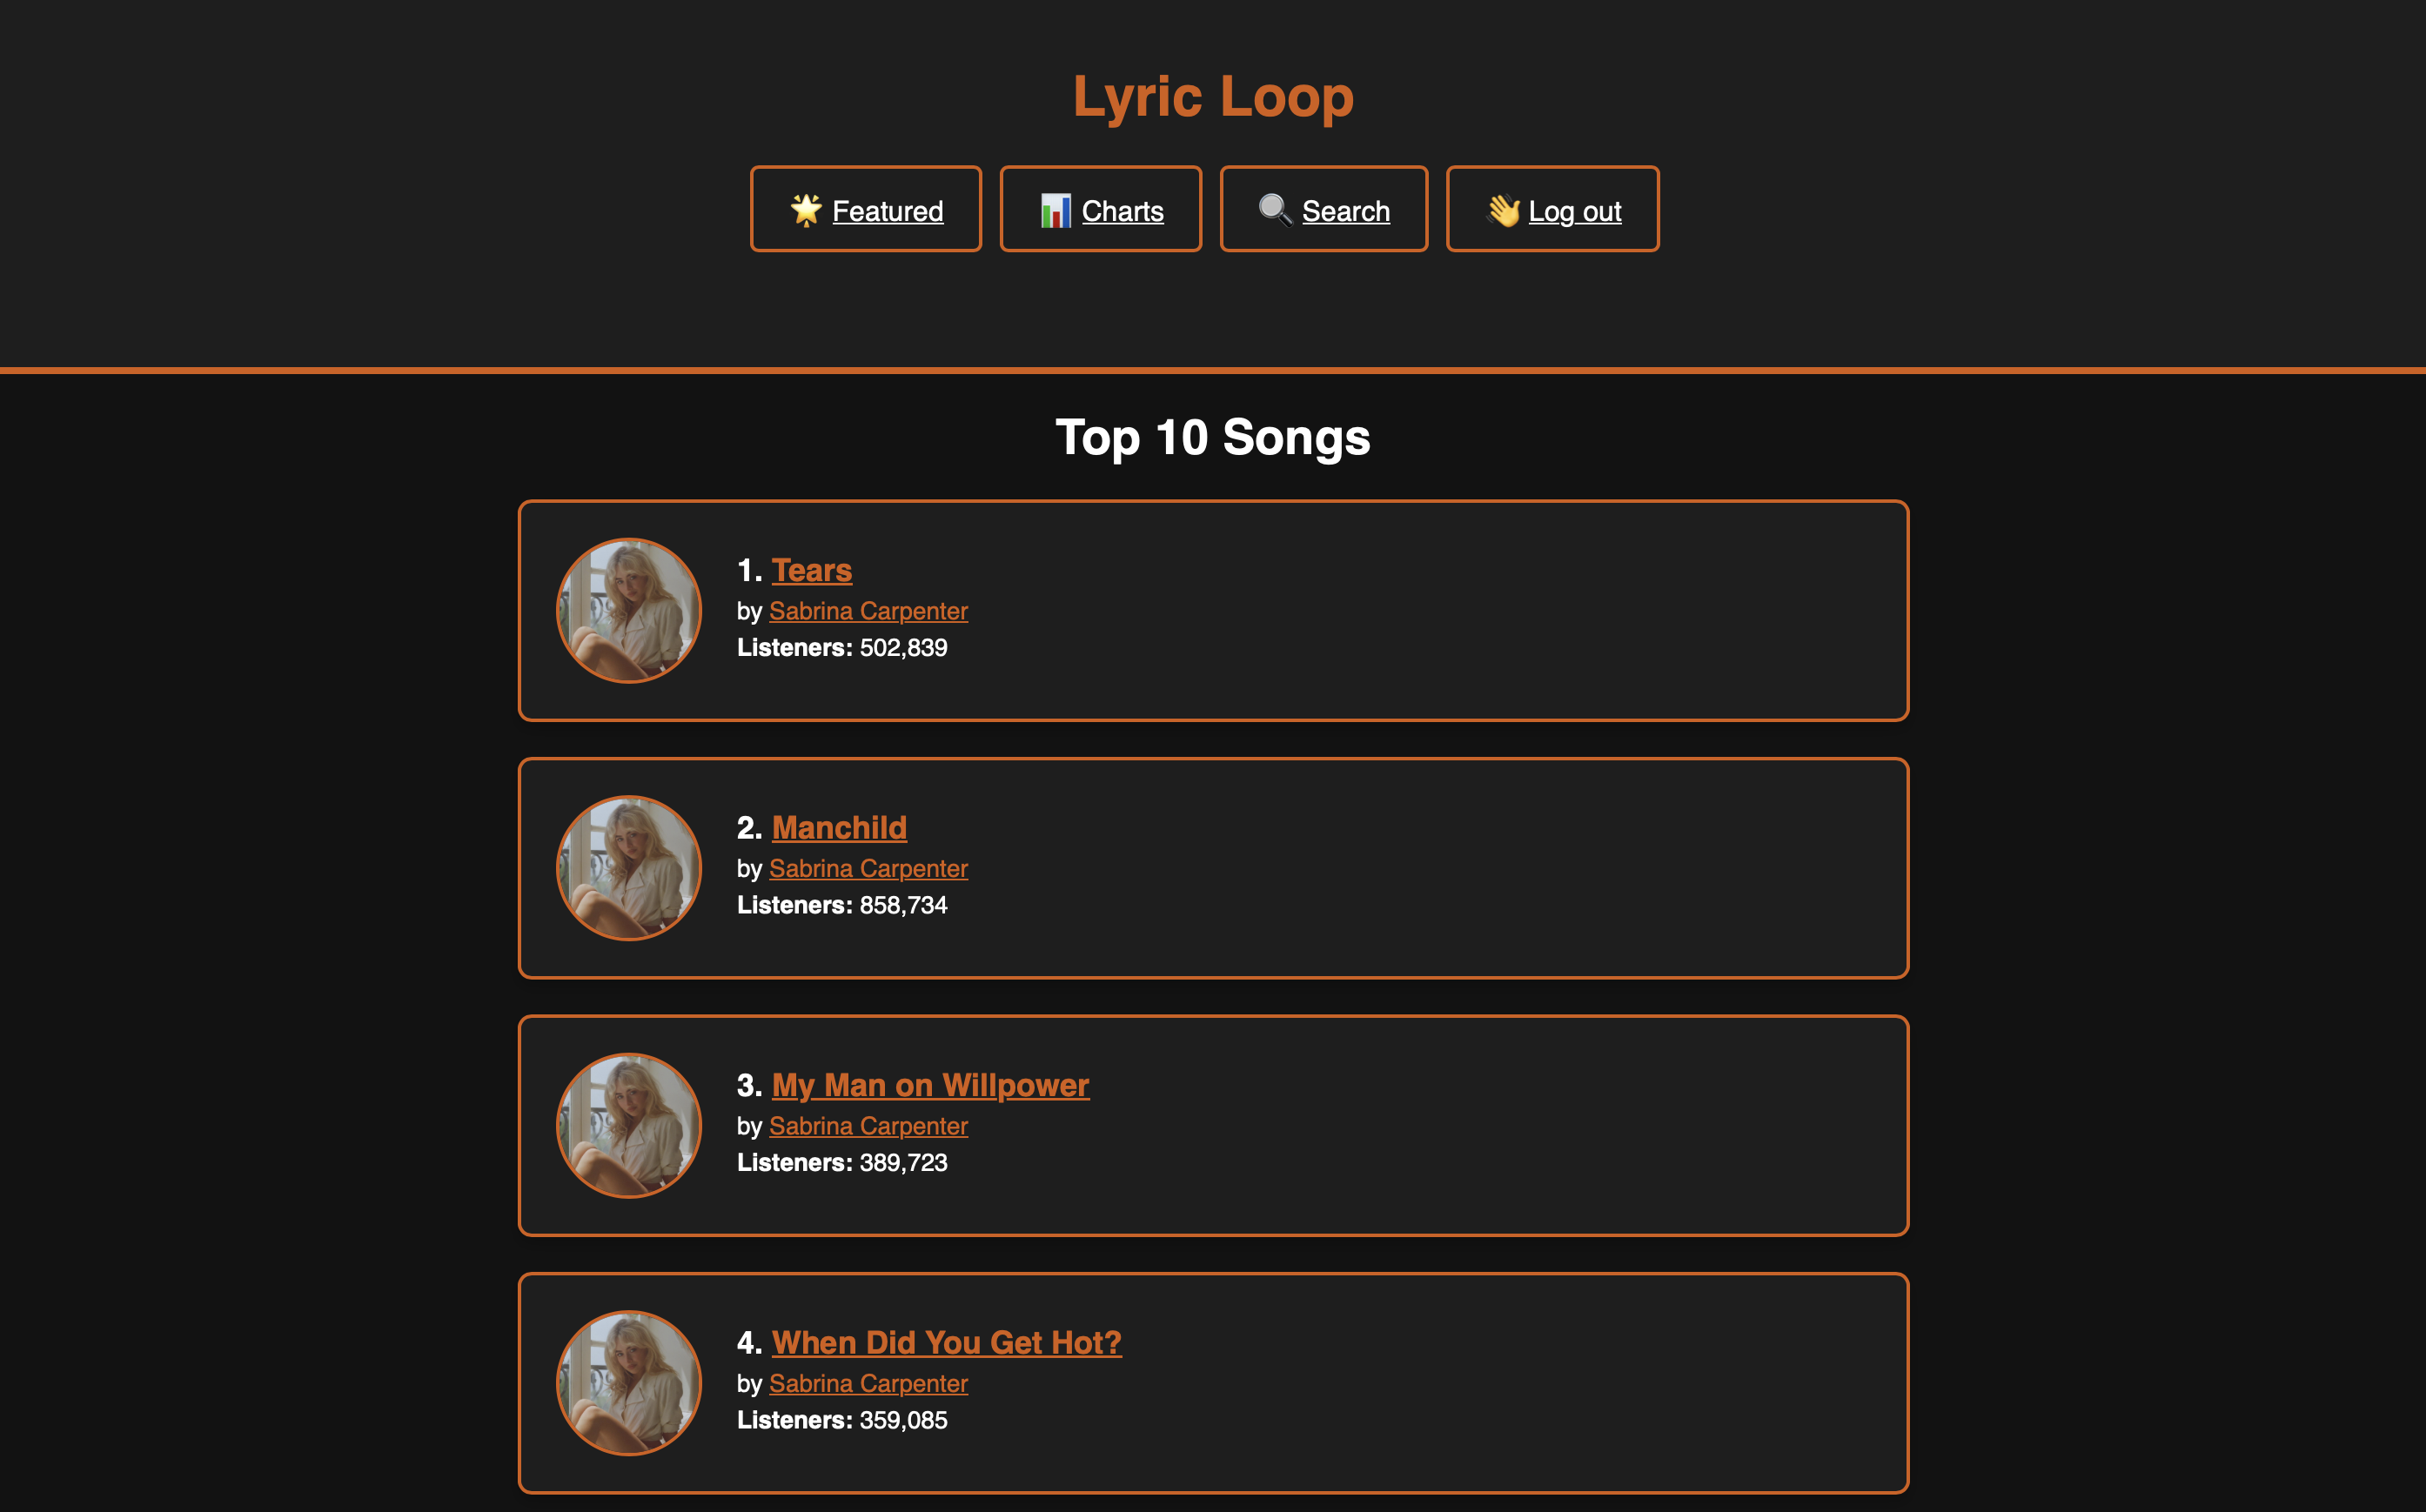2426x1512 pixels.
Task: Open the Search page
Action: [1345, 211]
